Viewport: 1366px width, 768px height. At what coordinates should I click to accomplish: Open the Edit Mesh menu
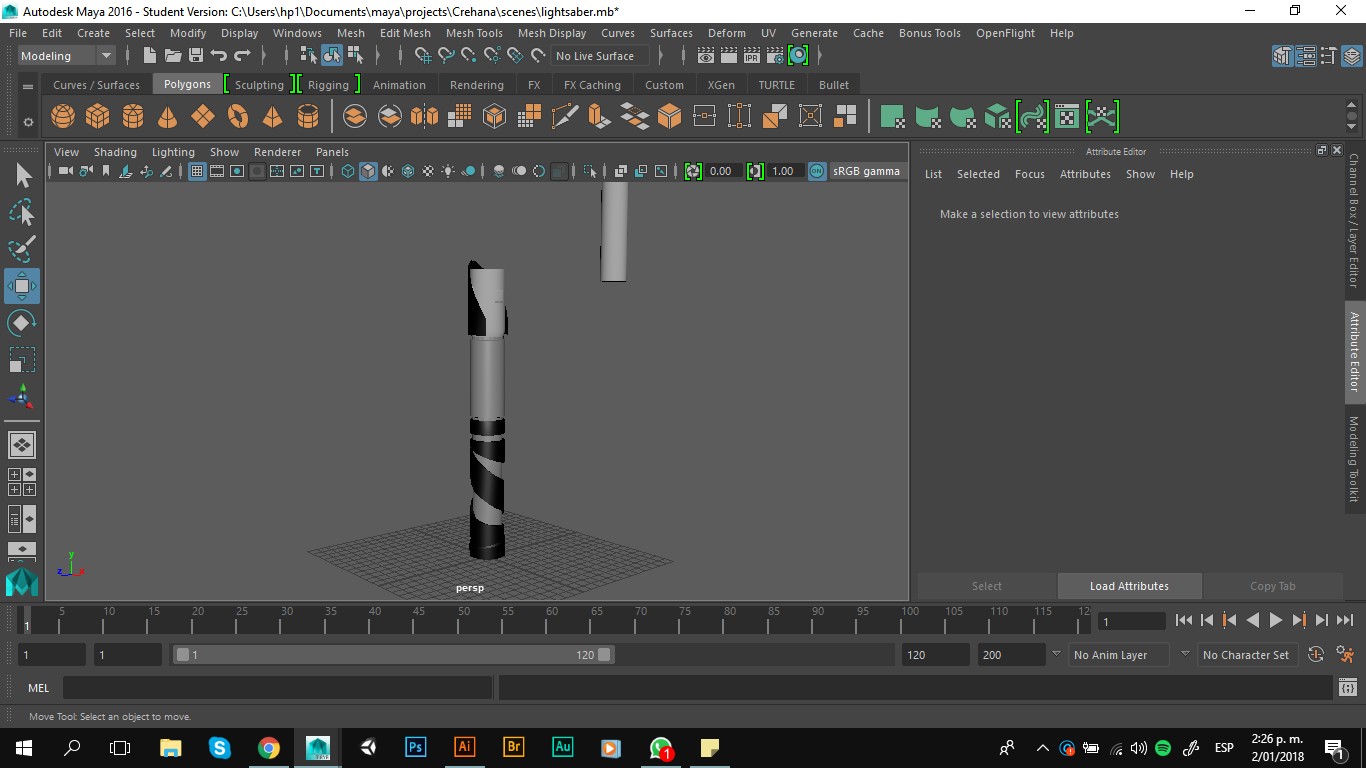click(x=405, y=33)
